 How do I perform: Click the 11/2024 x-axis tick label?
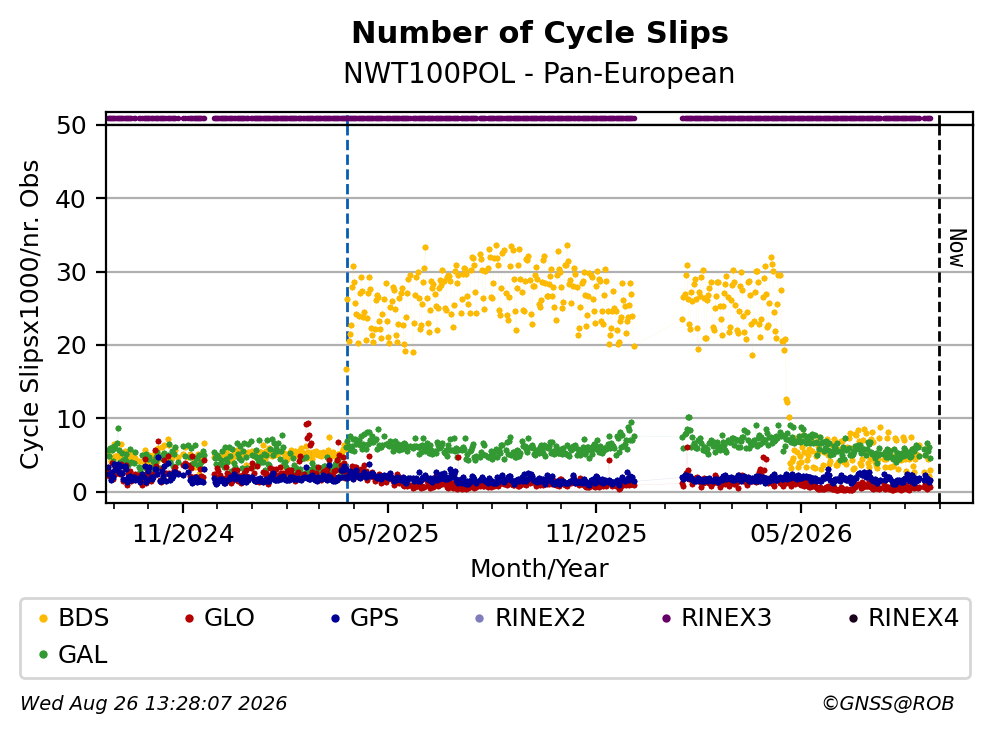pos(183,534)
